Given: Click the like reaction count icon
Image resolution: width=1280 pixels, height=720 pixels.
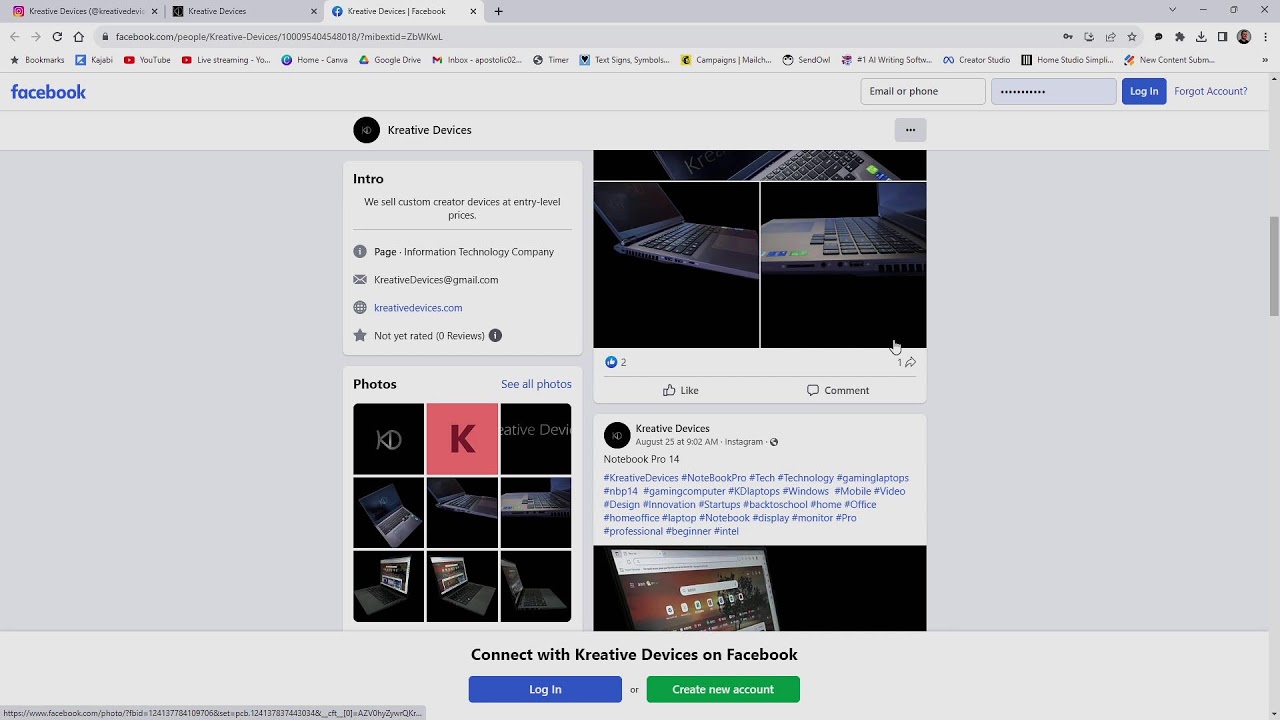Looking at the screenshot, I should click(x=611, y=362).
